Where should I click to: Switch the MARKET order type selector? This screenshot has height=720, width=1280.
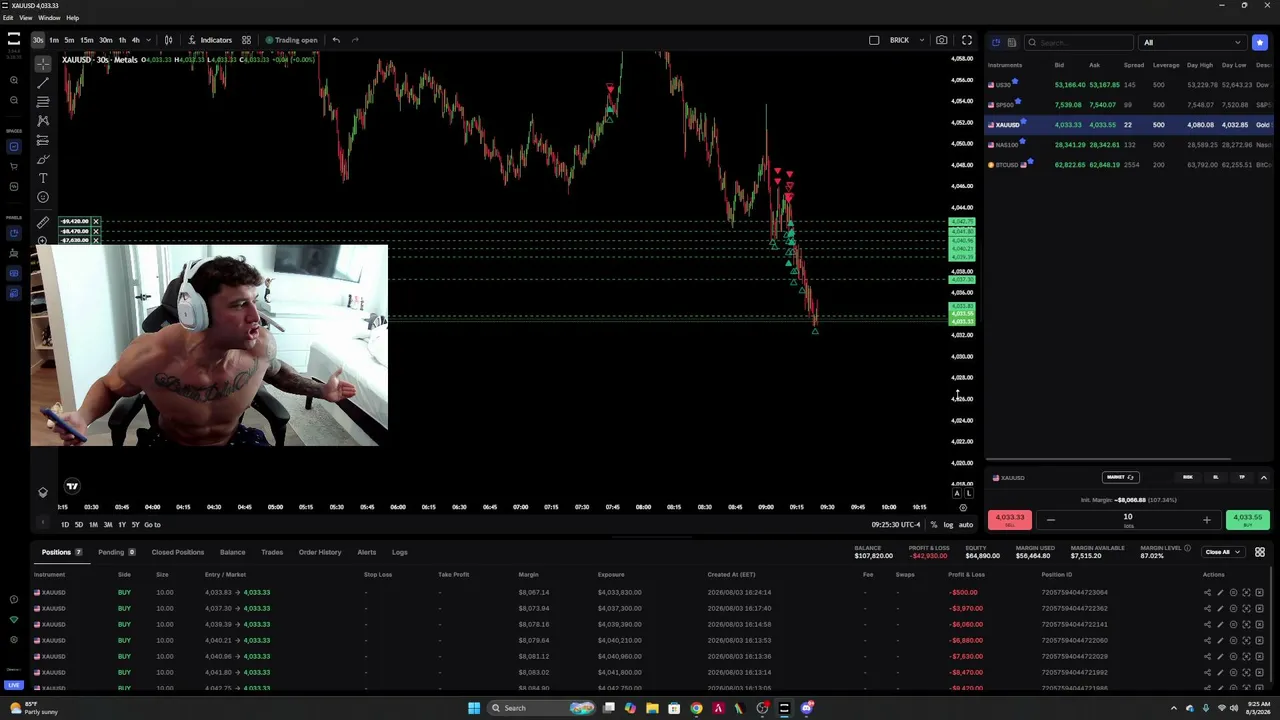(x=1120, y=477)
